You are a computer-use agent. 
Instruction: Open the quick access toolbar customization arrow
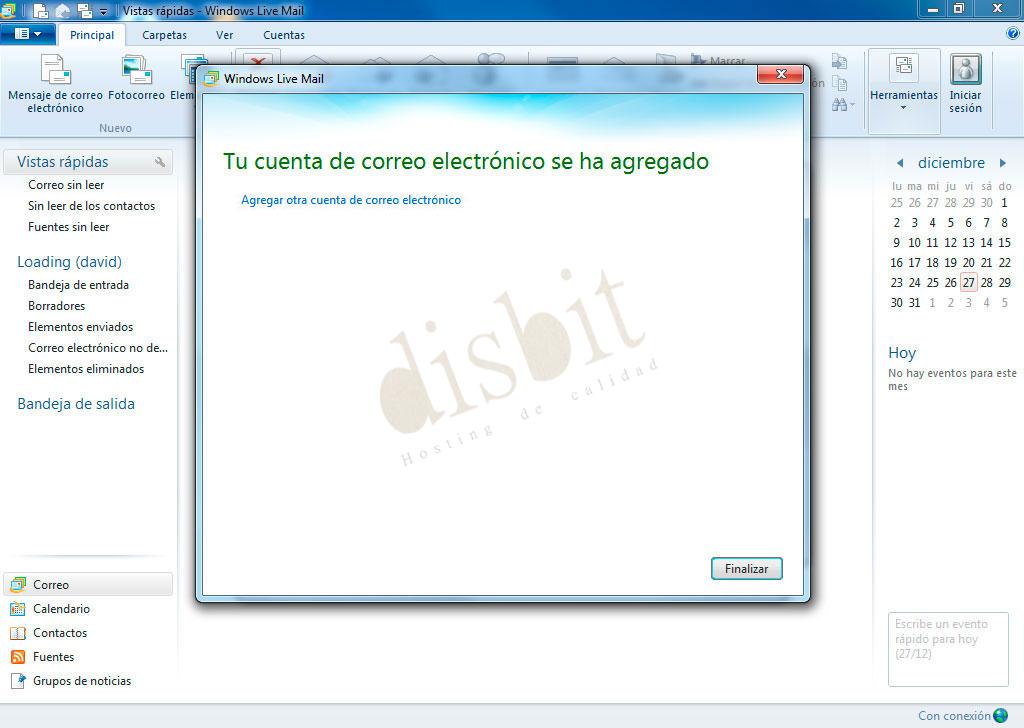tap(104, 11)
